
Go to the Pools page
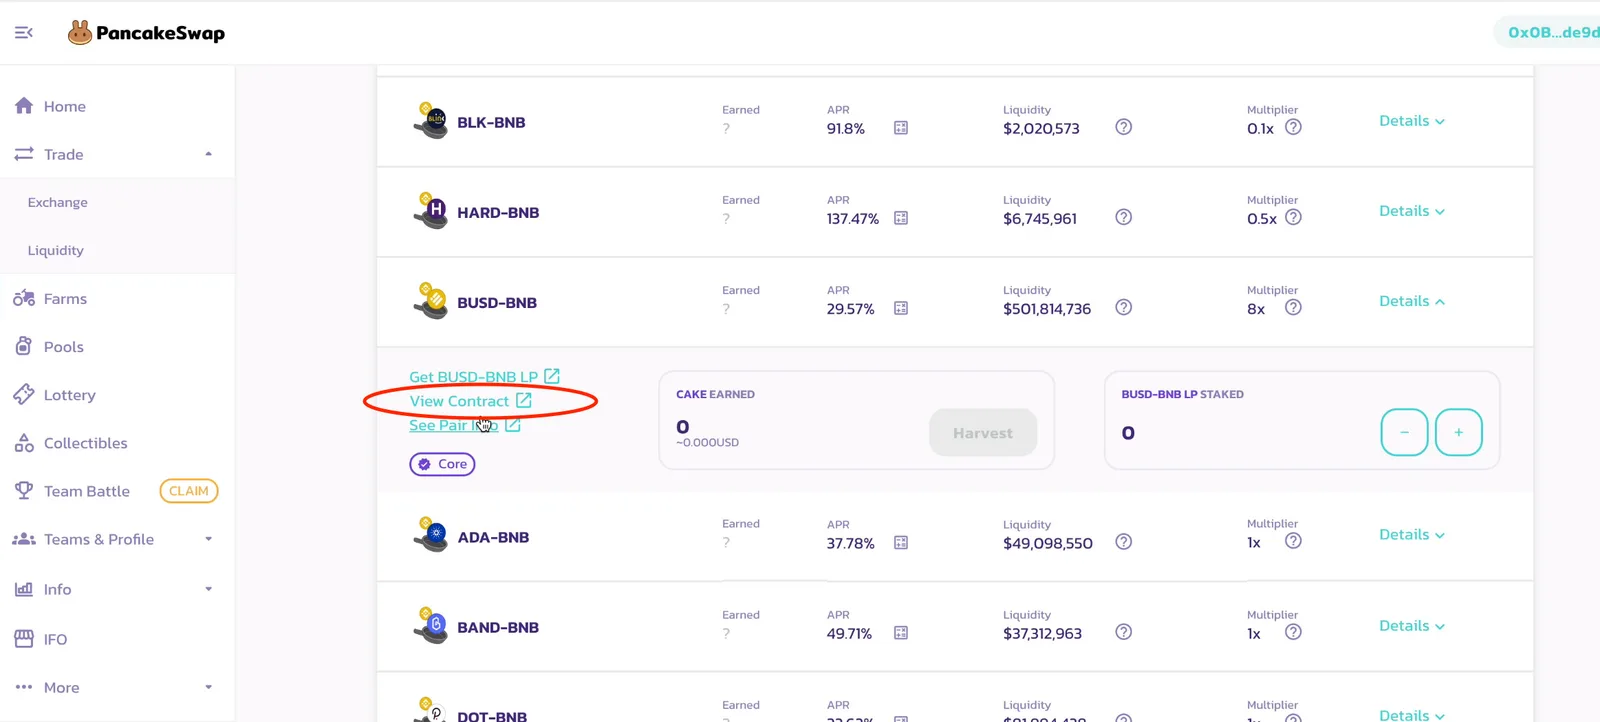click(64, 347)
